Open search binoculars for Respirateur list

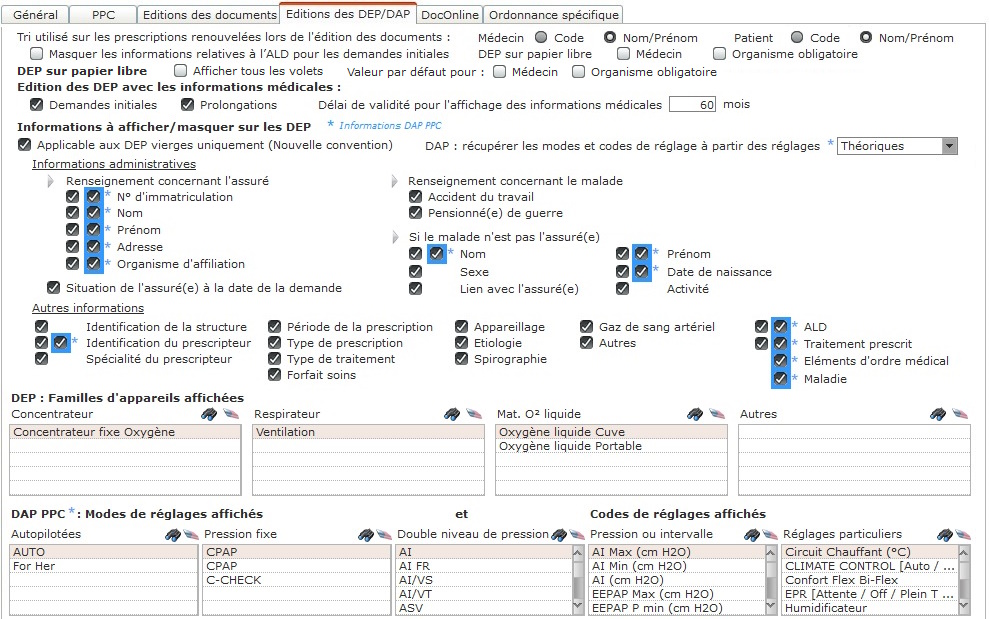452,414
